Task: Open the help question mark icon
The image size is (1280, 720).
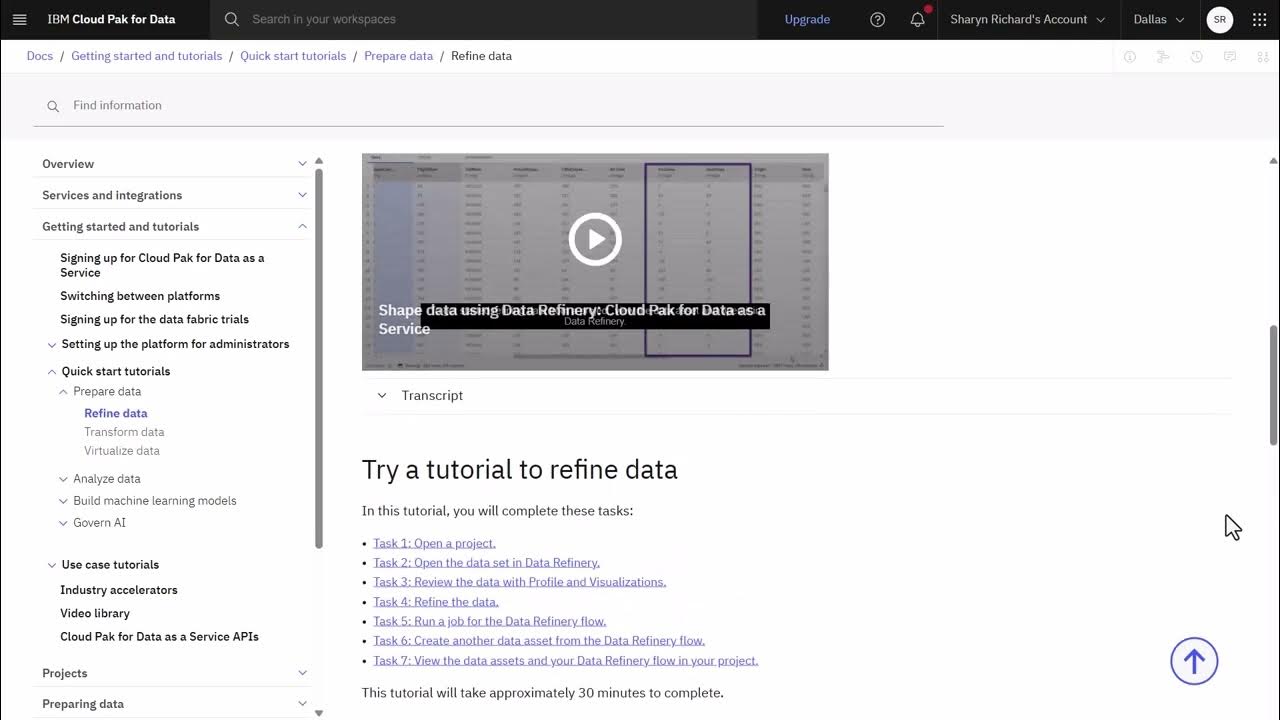Action: [x=878, y=19]
